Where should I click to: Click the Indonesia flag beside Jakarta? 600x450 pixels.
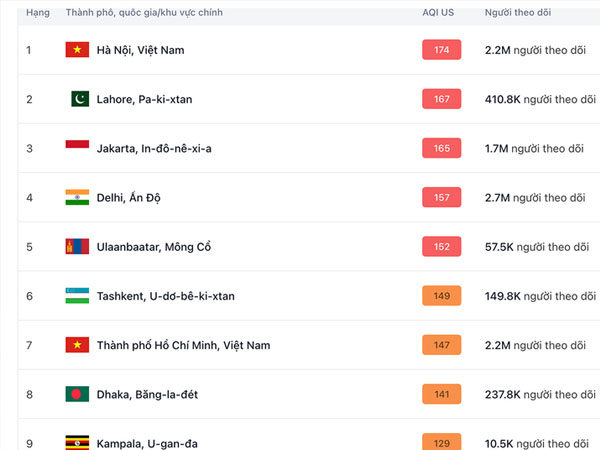click(x=77, y=148)
